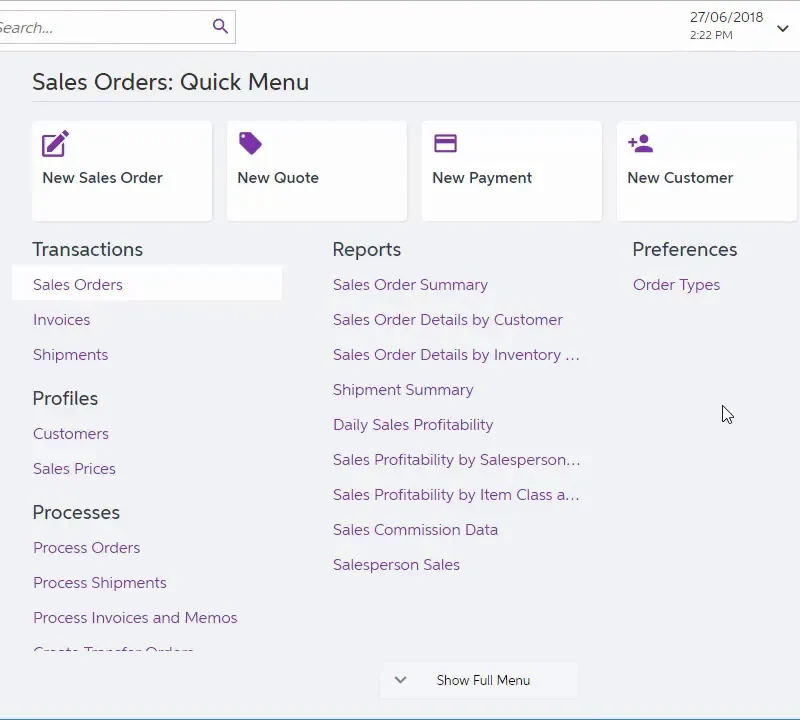Click the New Sales Order pencil icon

[55, 143]
